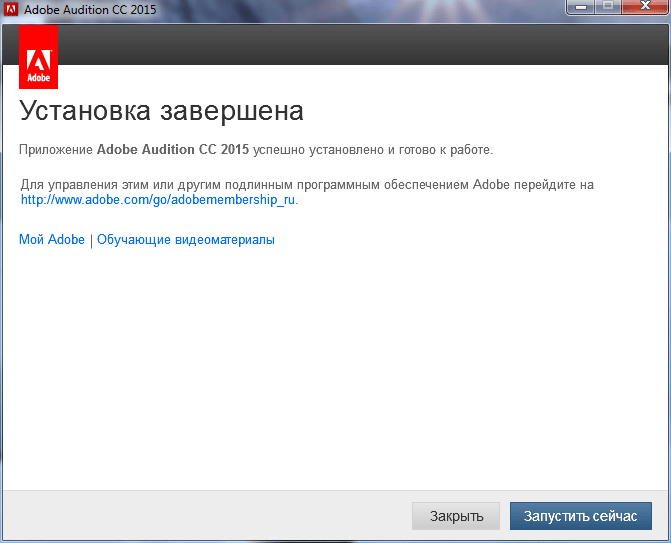
Task: Open the adobemembership_ru hyperlink
Action: (158, 200)
